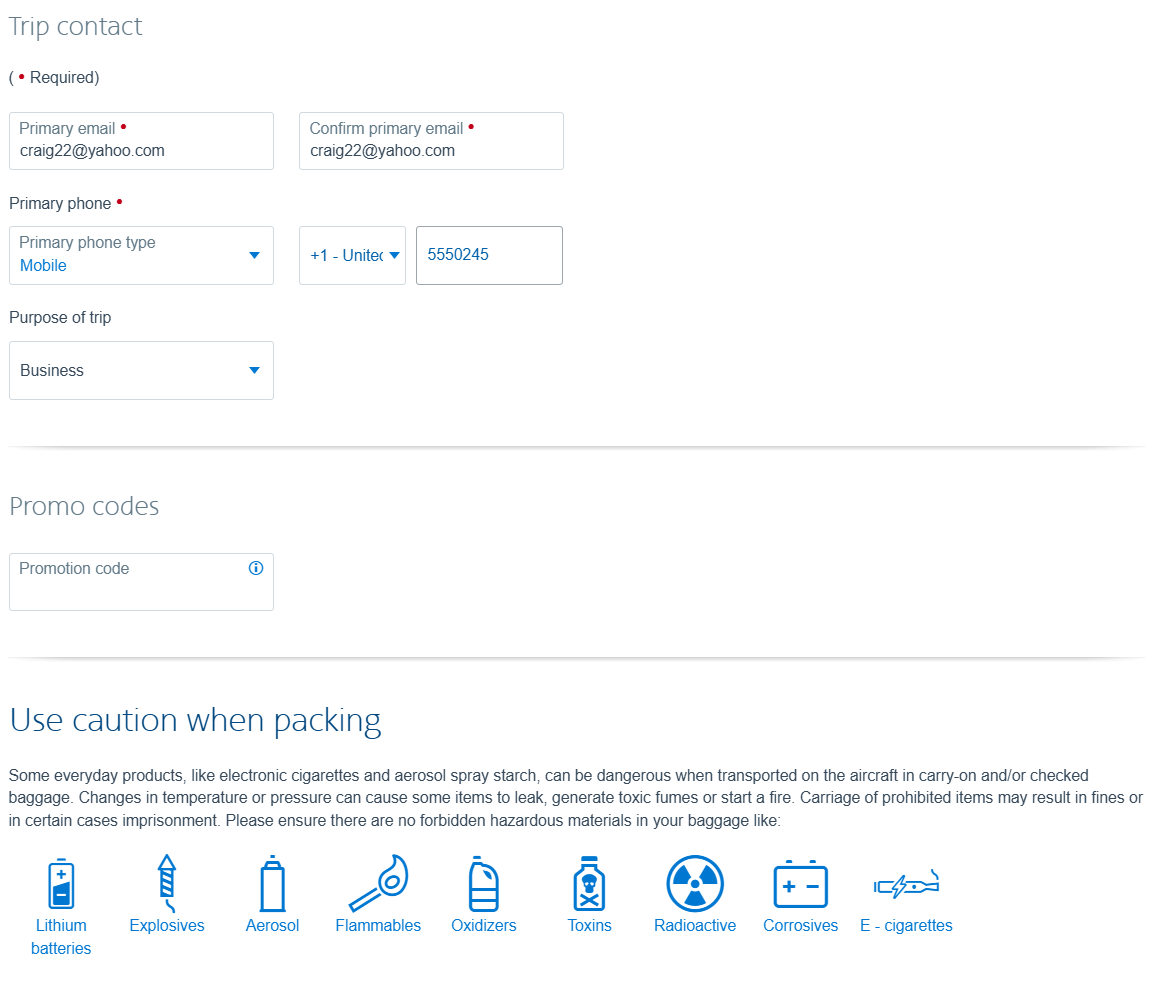This screenshot has width=1161, height=985.
Task: Click the Radioactive hazard icon
Action: [695, 883]
